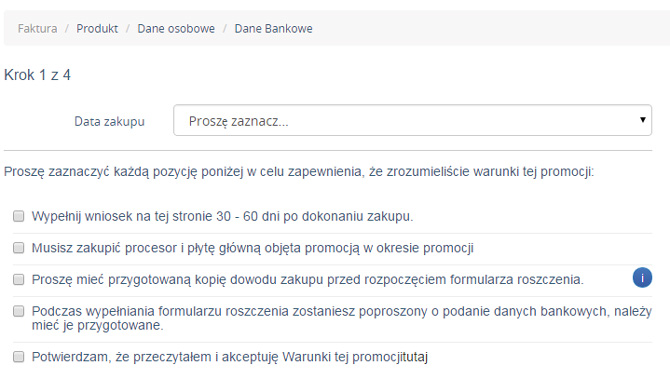Click the 'Data zakupu' field label
Image resolution: width=670 pixels, height=379 pixels.
tap(109, 122)
